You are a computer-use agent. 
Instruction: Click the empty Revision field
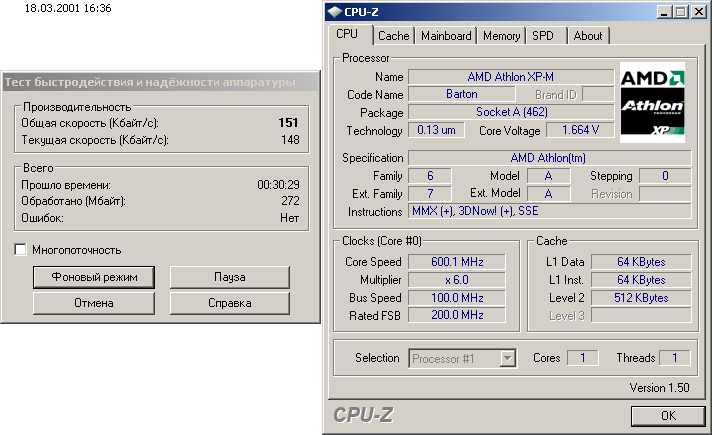pos(665,193)
